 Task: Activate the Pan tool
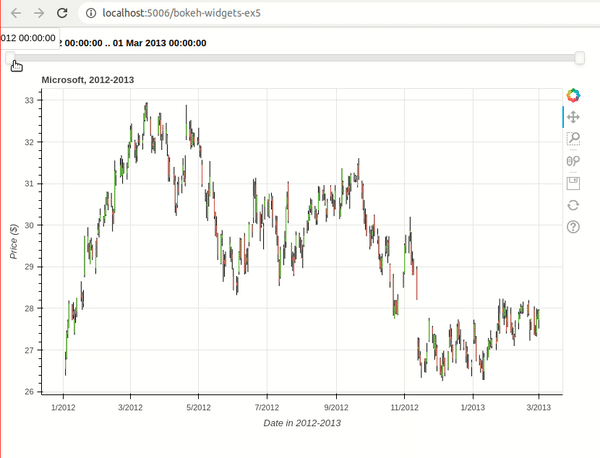[573, 117]
